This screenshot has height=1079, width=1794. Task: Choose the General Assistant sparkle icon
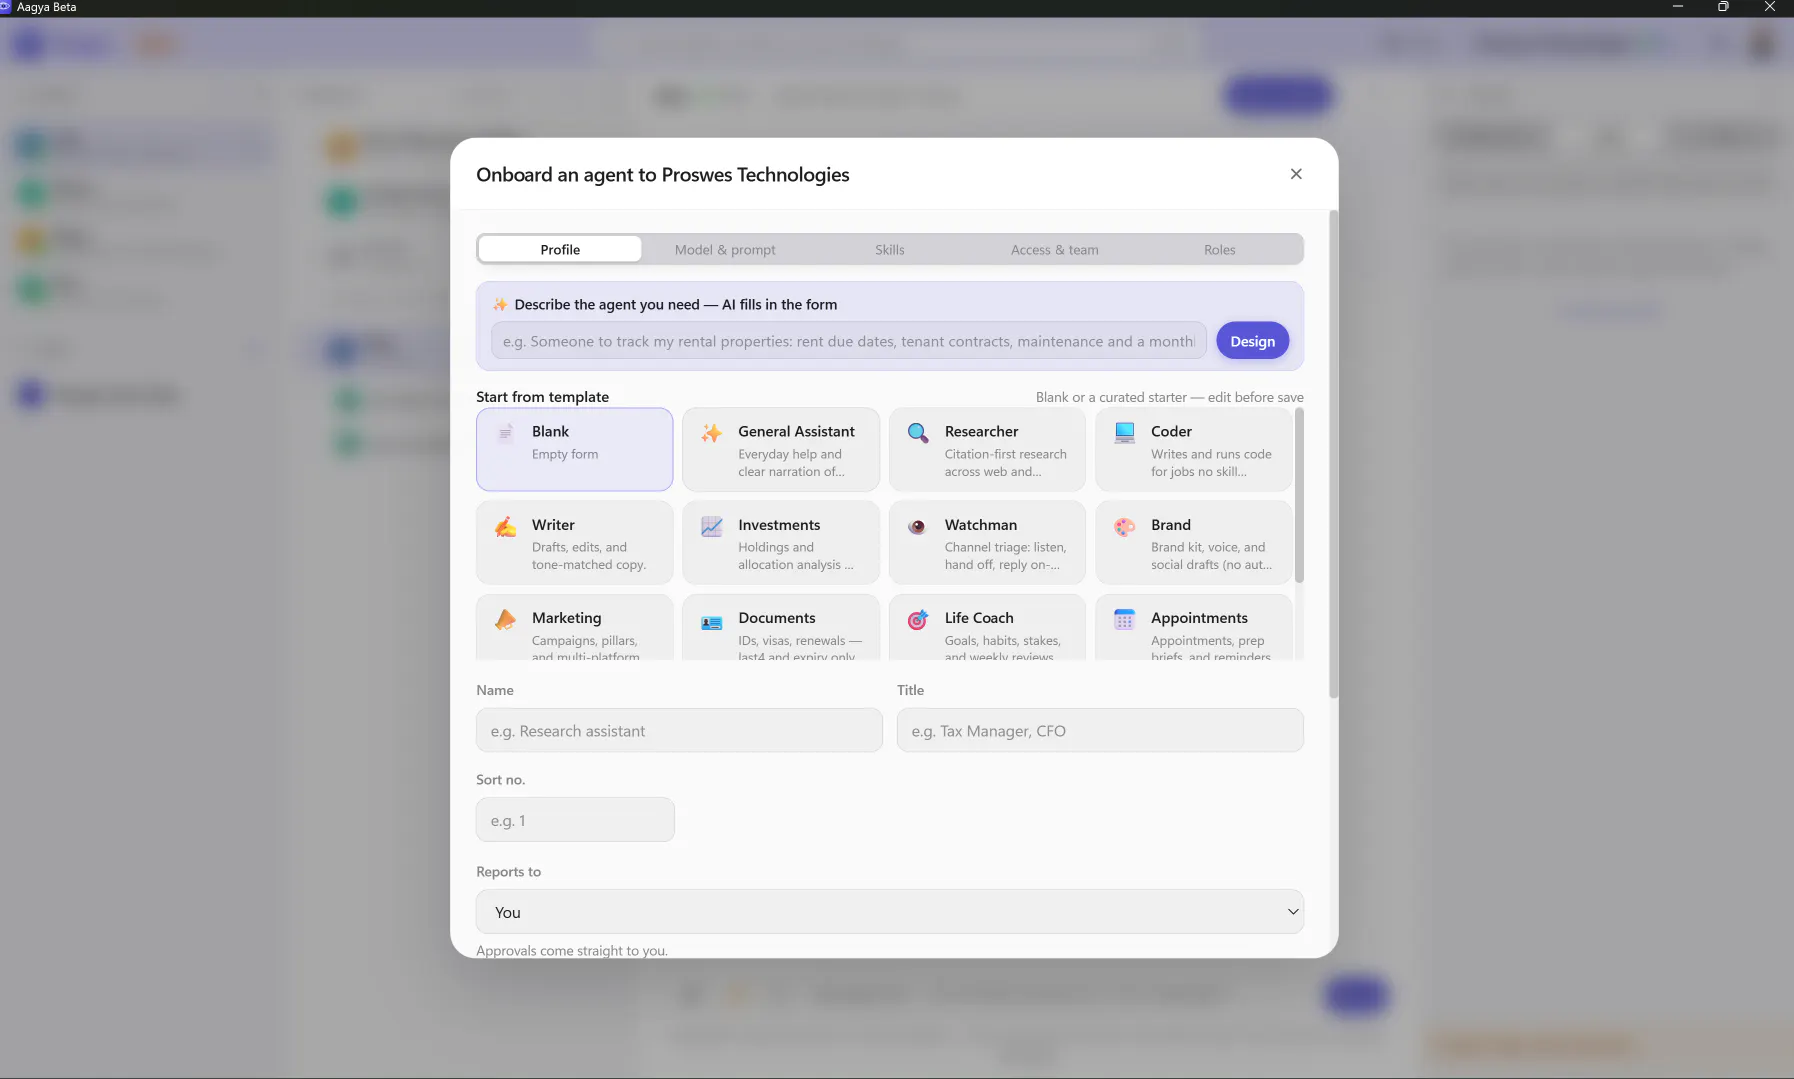tap(711, 433)
